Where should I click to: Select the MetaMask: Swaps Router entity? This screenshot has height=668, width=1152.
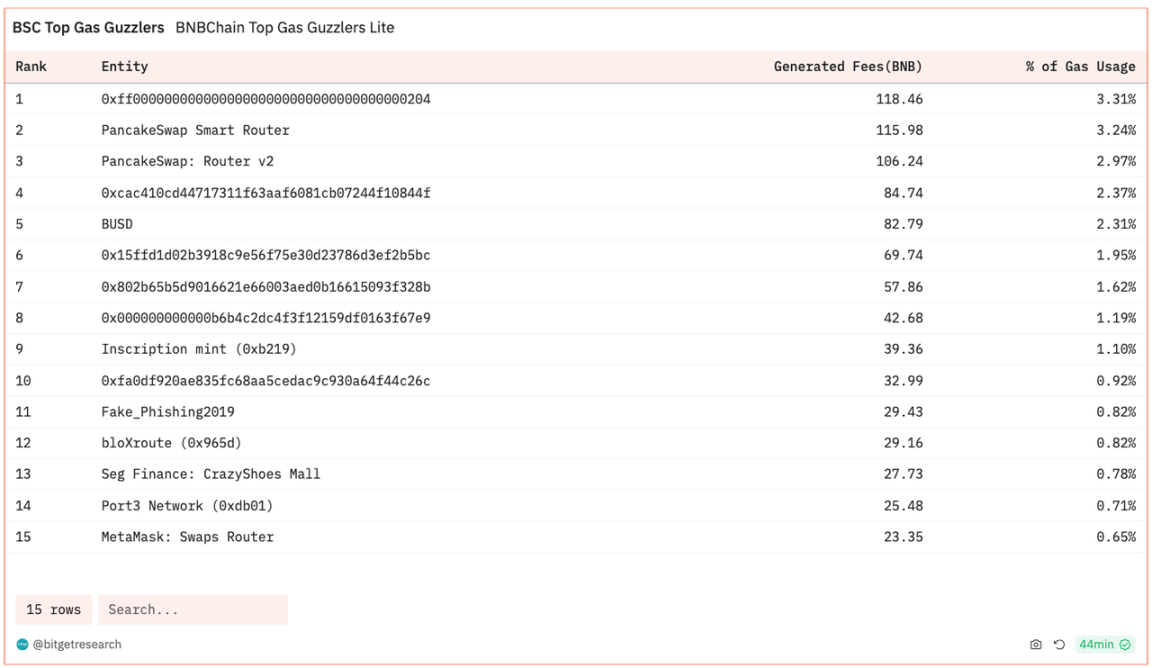[187, 537]
